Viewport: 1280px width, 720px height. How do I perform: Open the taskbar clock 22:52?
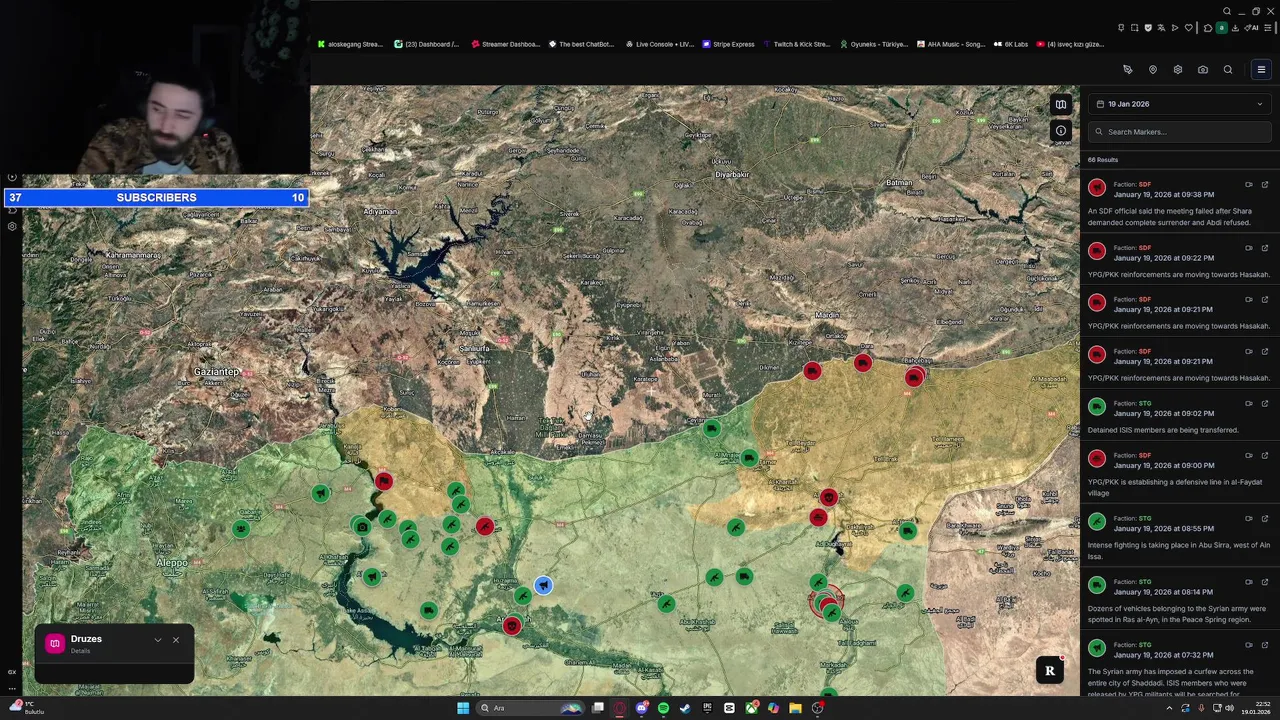pyautogui.click(x=1256, y=708)
